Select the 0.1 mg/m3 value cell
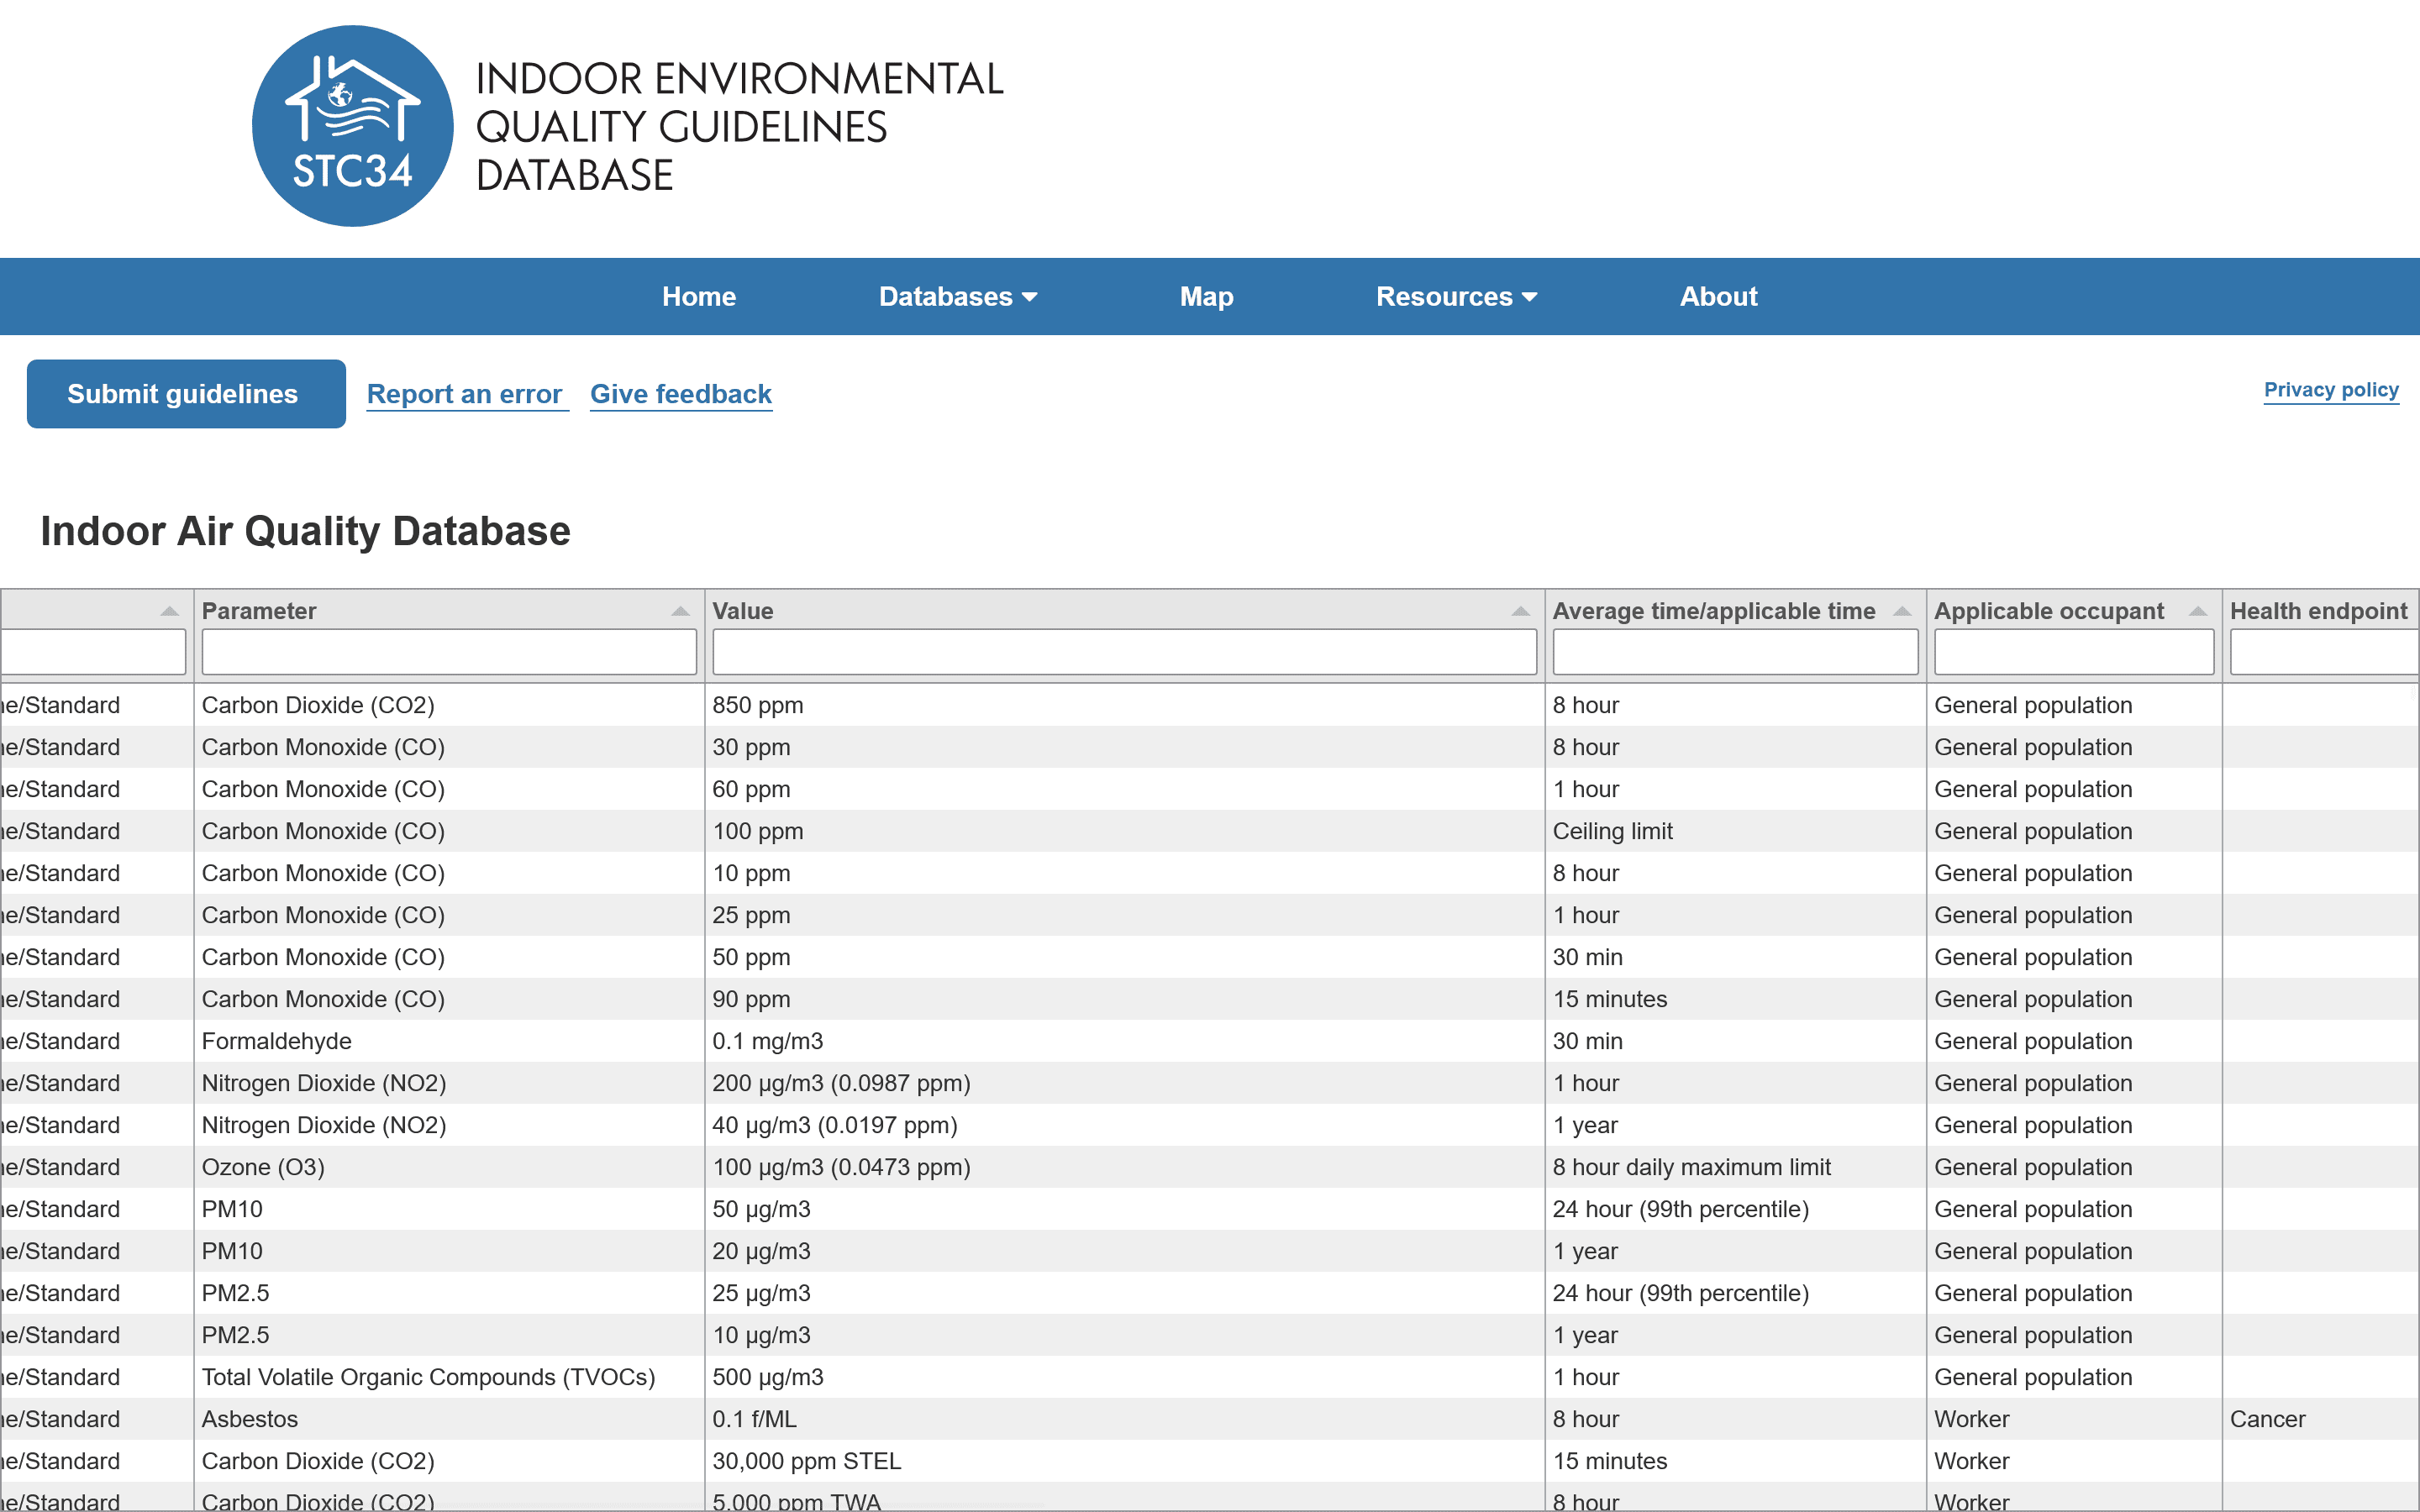Screen dimensions: 2420x1512 (1124, 1041)
